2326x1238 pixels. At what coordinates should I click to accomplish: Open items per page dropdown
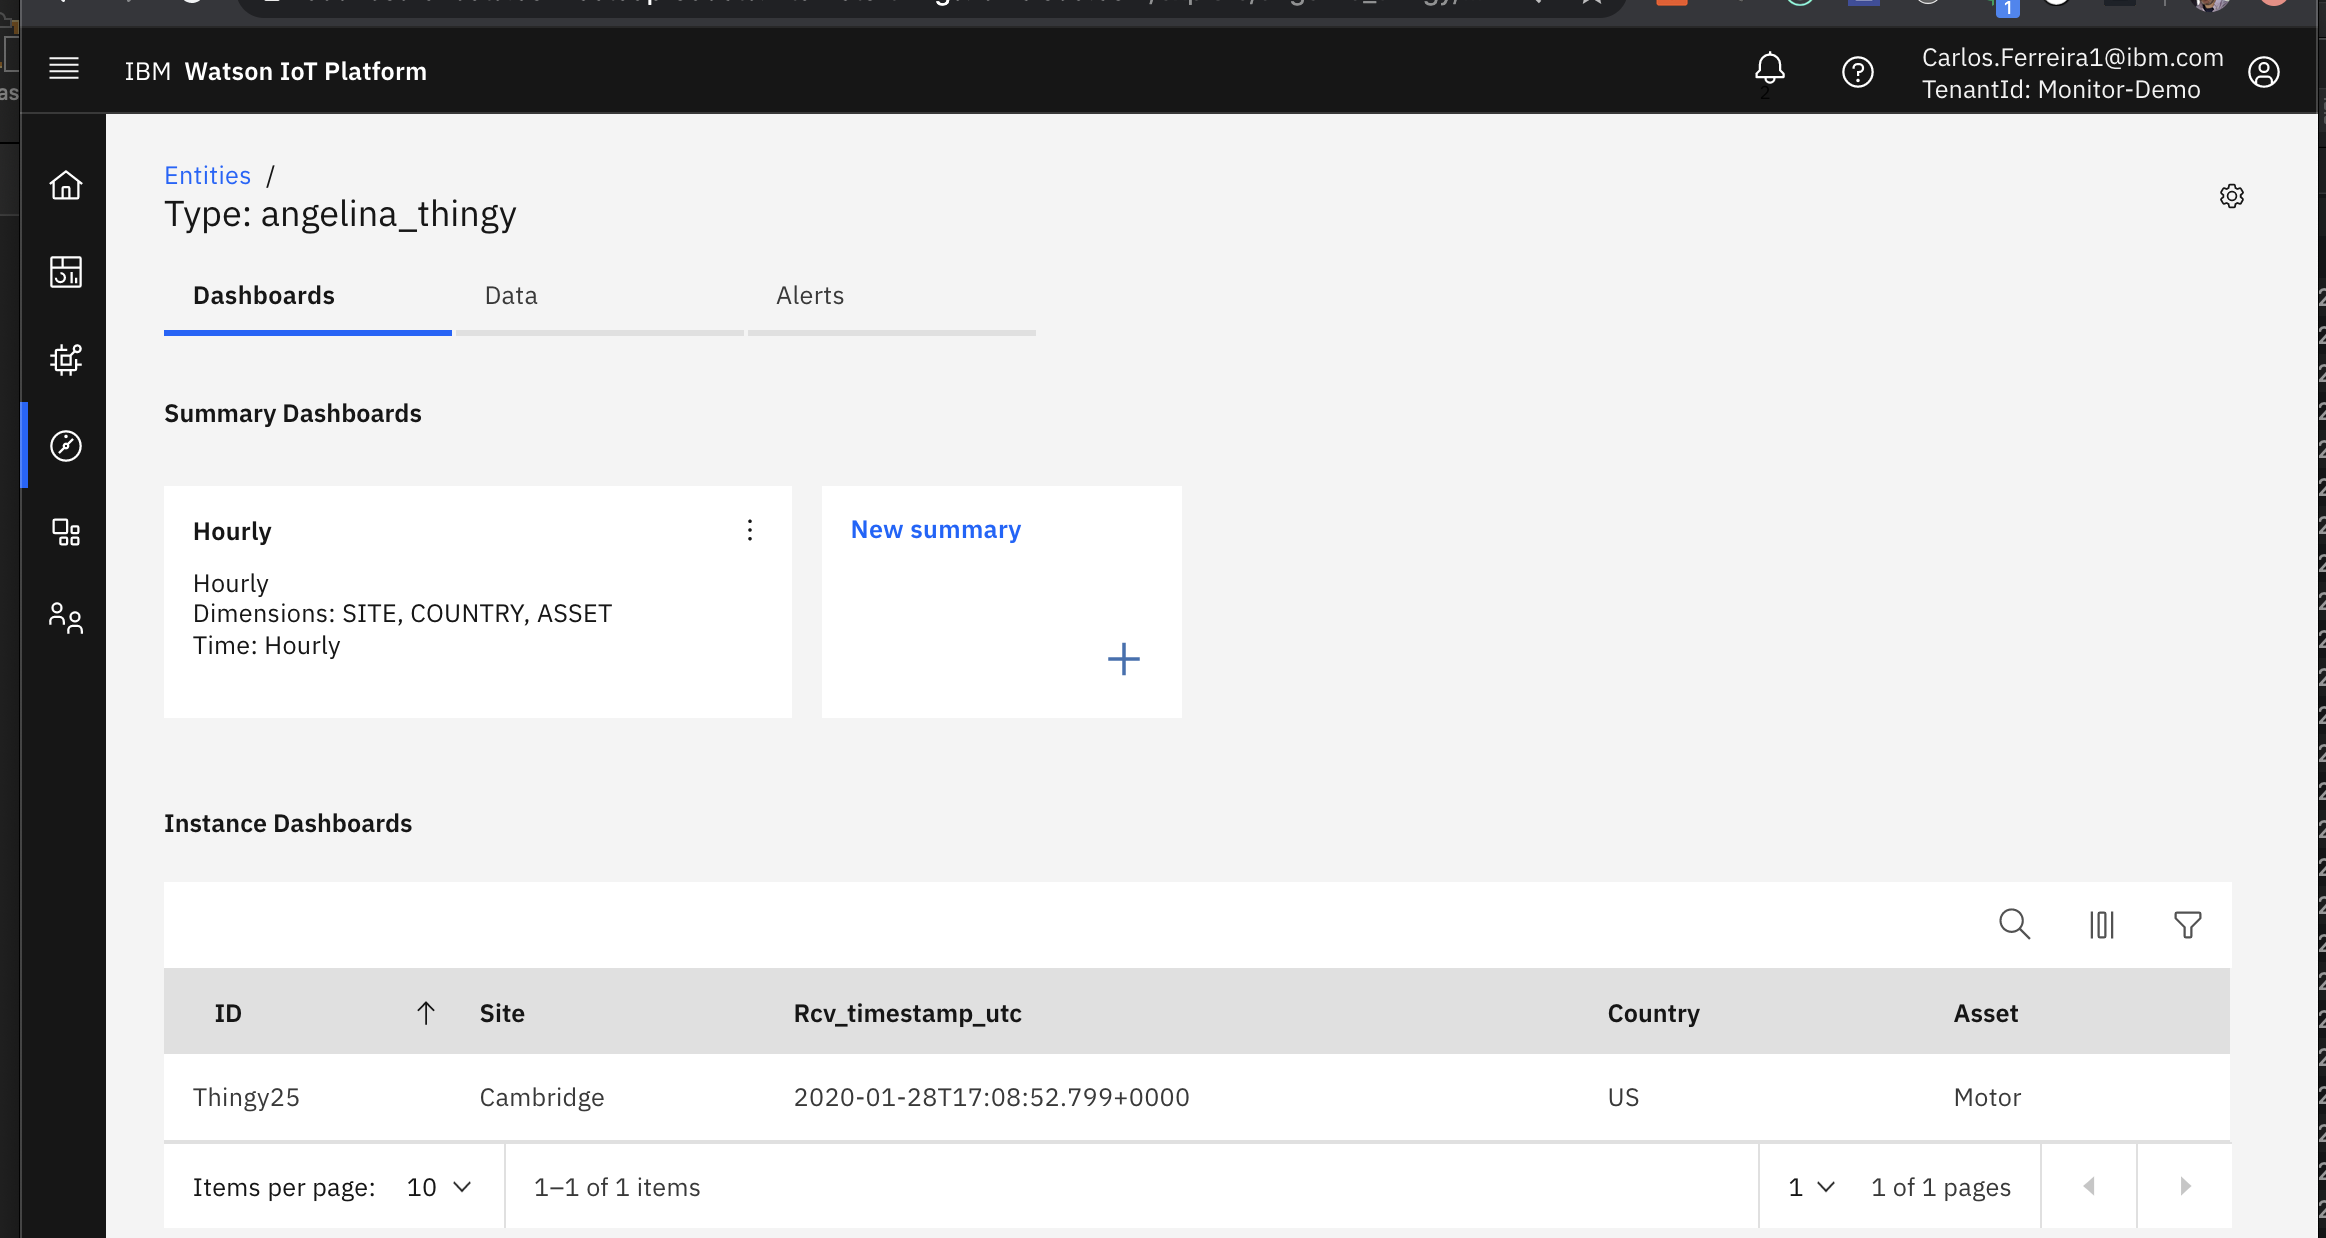(x=438, y=1187)
